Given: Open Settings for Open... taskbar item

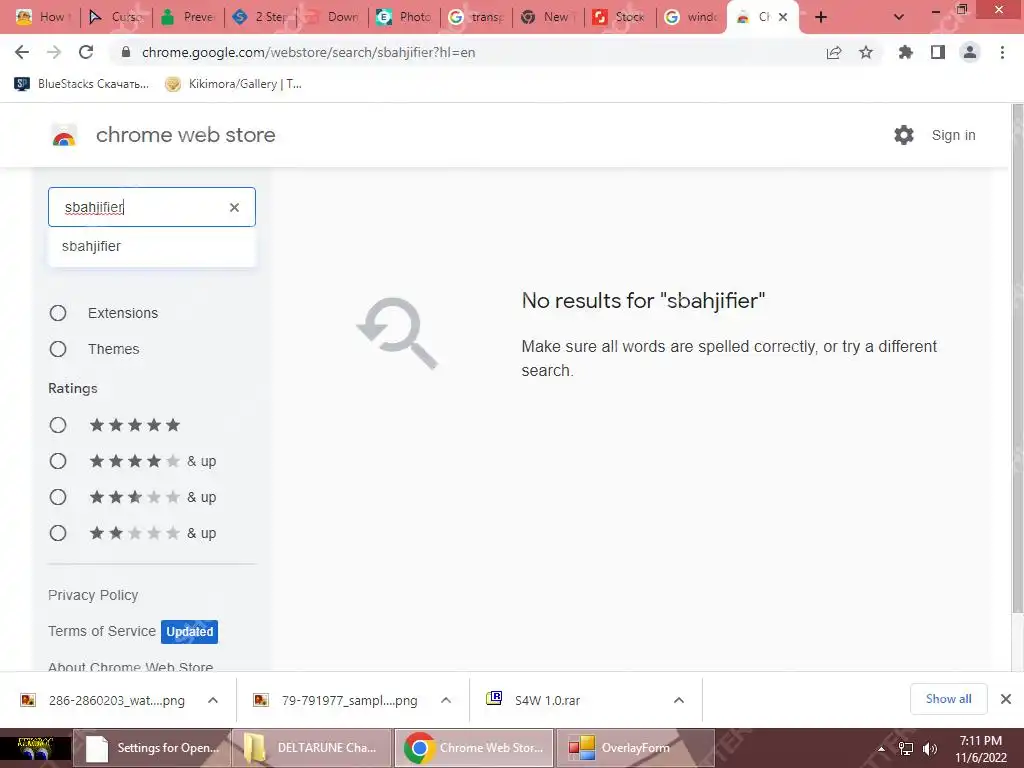Looking at the screenshot, I should (152, 748).
